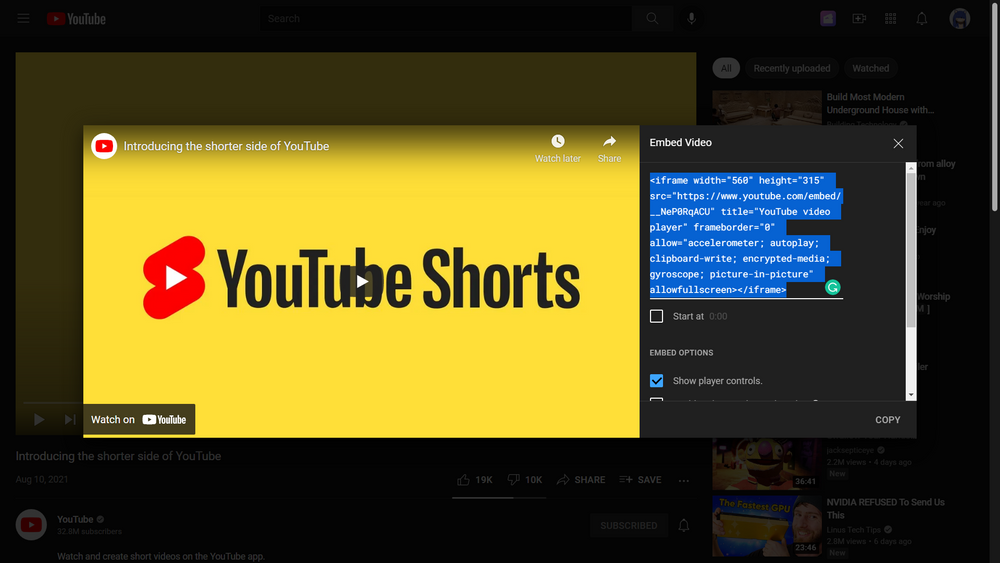The width and height of the screenshot is (1000, 563).
Task: Click the YouTube home logo
Action: 77,18
